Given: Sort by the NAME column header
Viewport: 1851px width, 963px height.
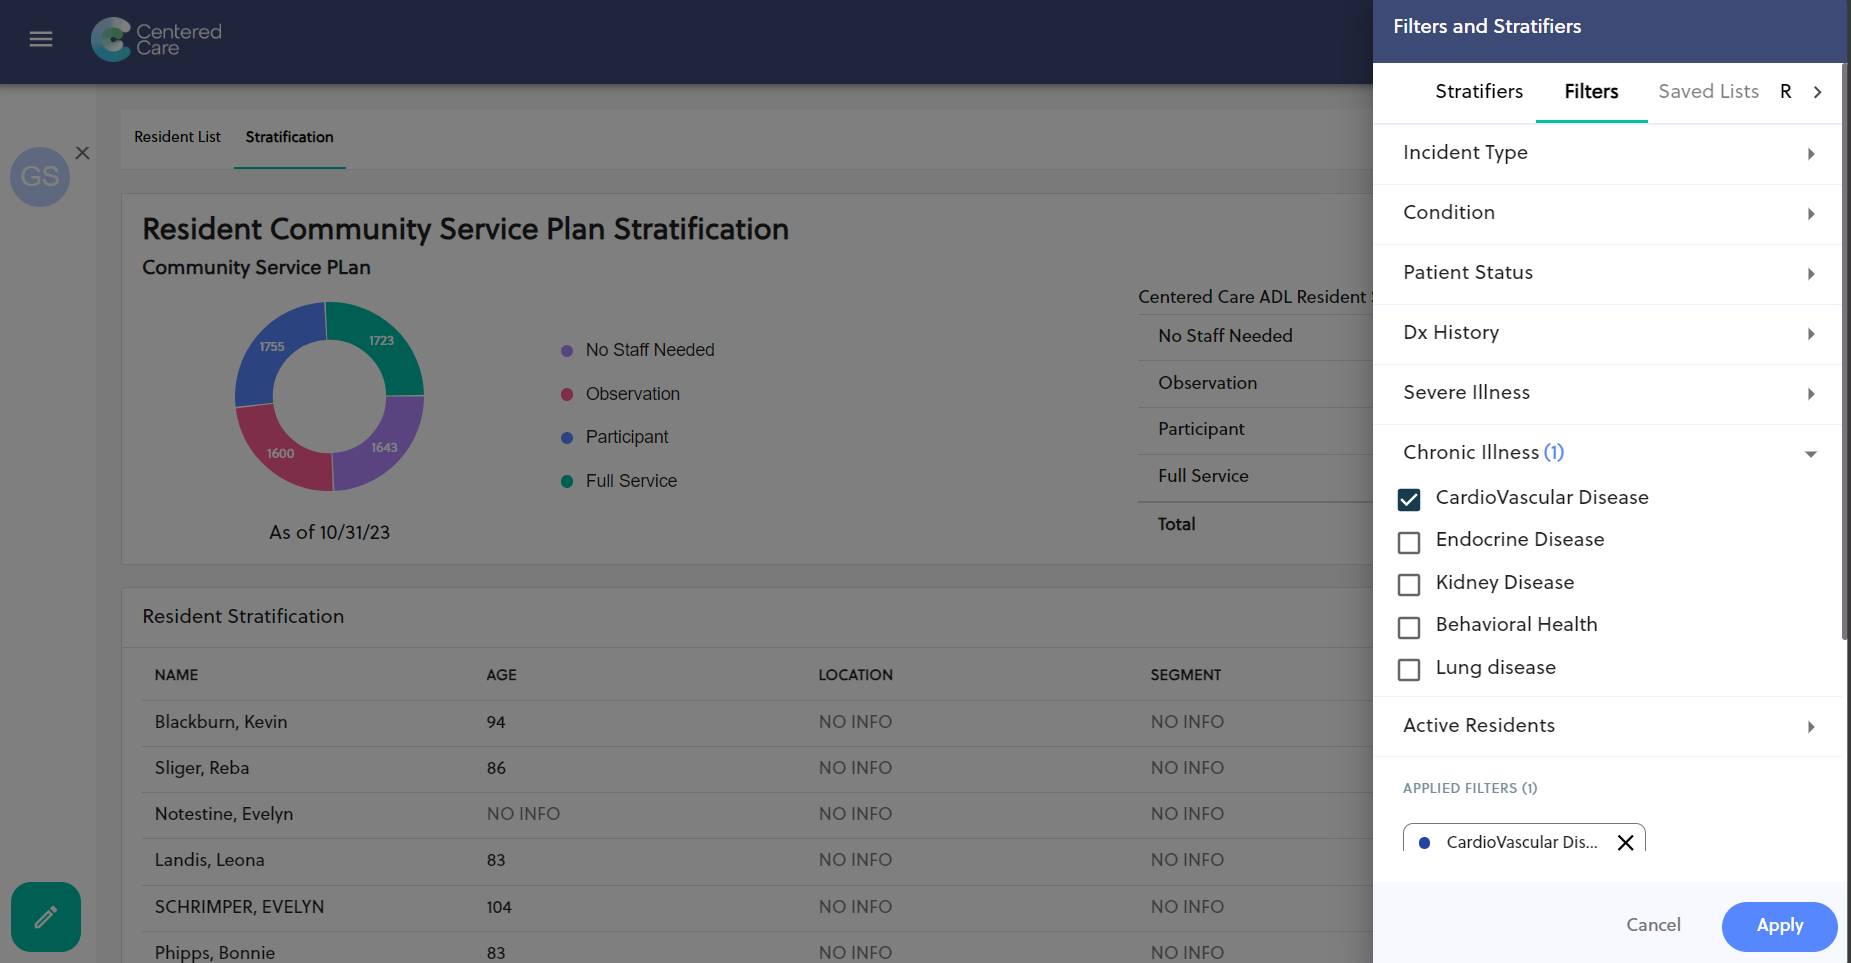Looking at the screenshot, I should pos(176,675).
